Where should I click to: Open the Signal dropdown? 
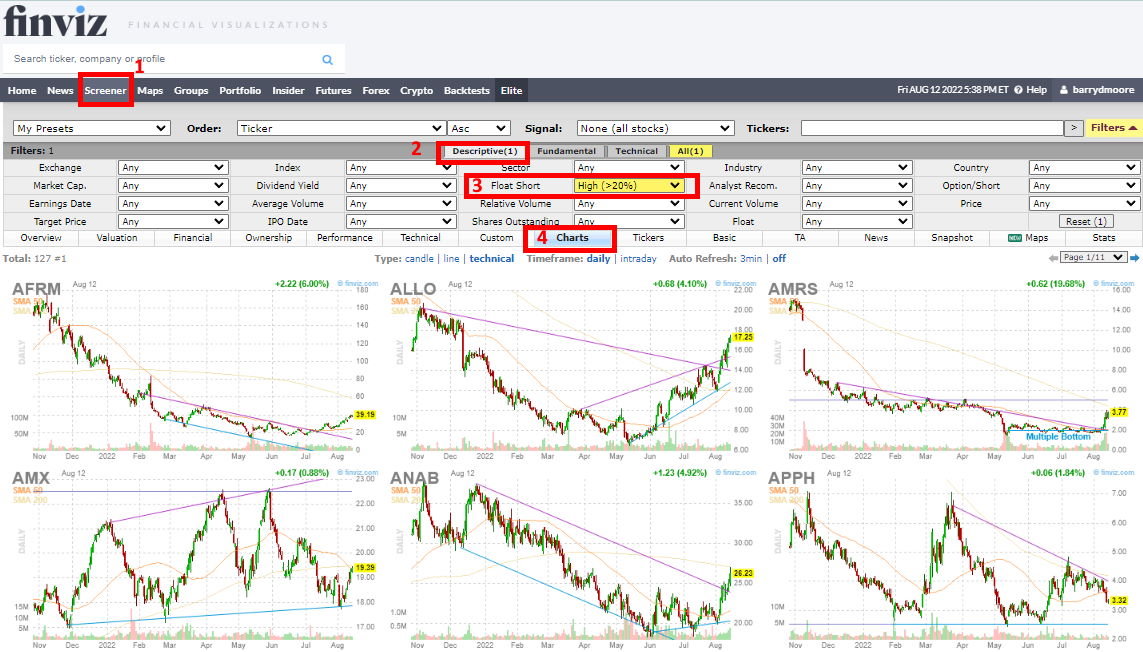point(654,127)
